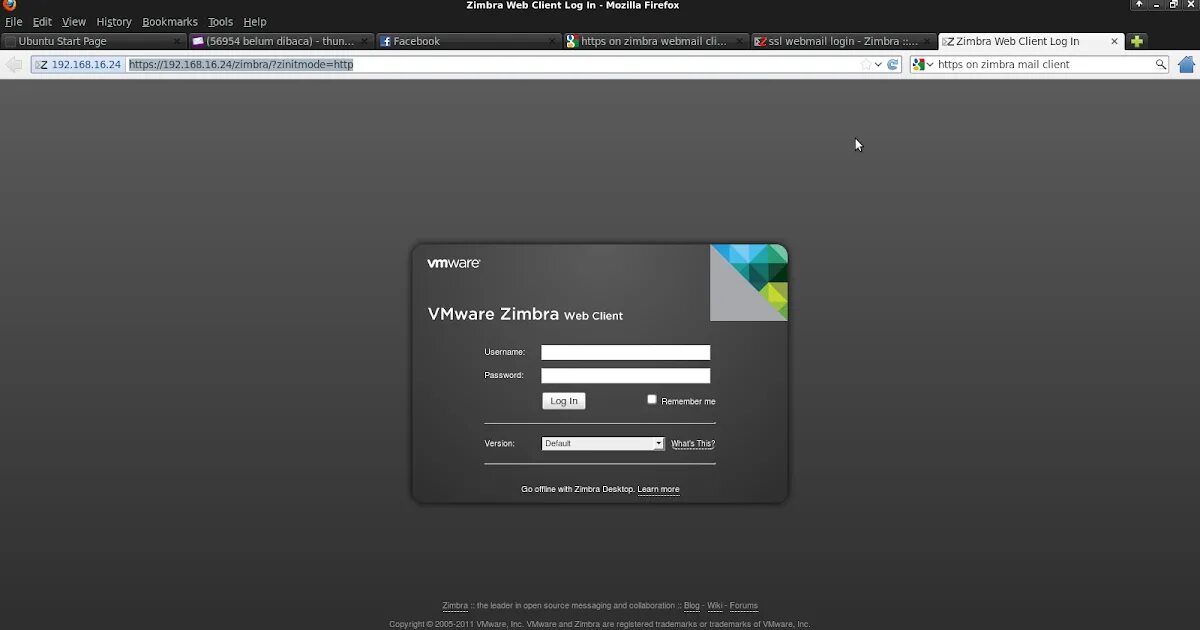Viewport: 1200px width, 630px height.
Task: Click the Log In button
Action: 564,401
